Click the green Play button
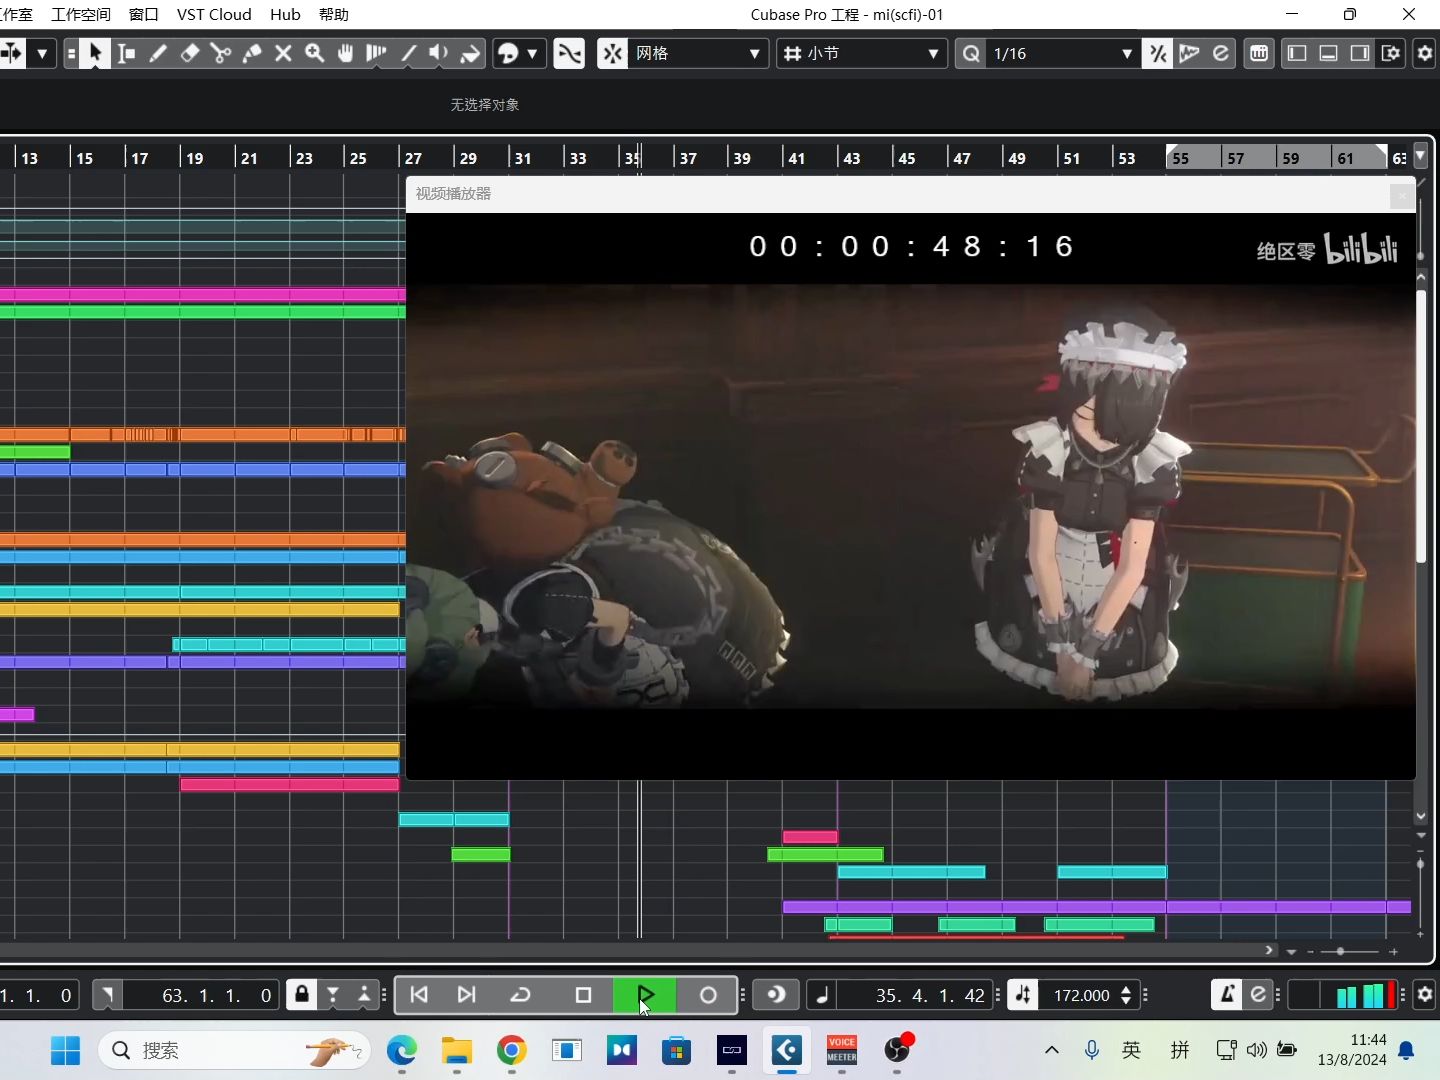 click(x=645, y=995)
